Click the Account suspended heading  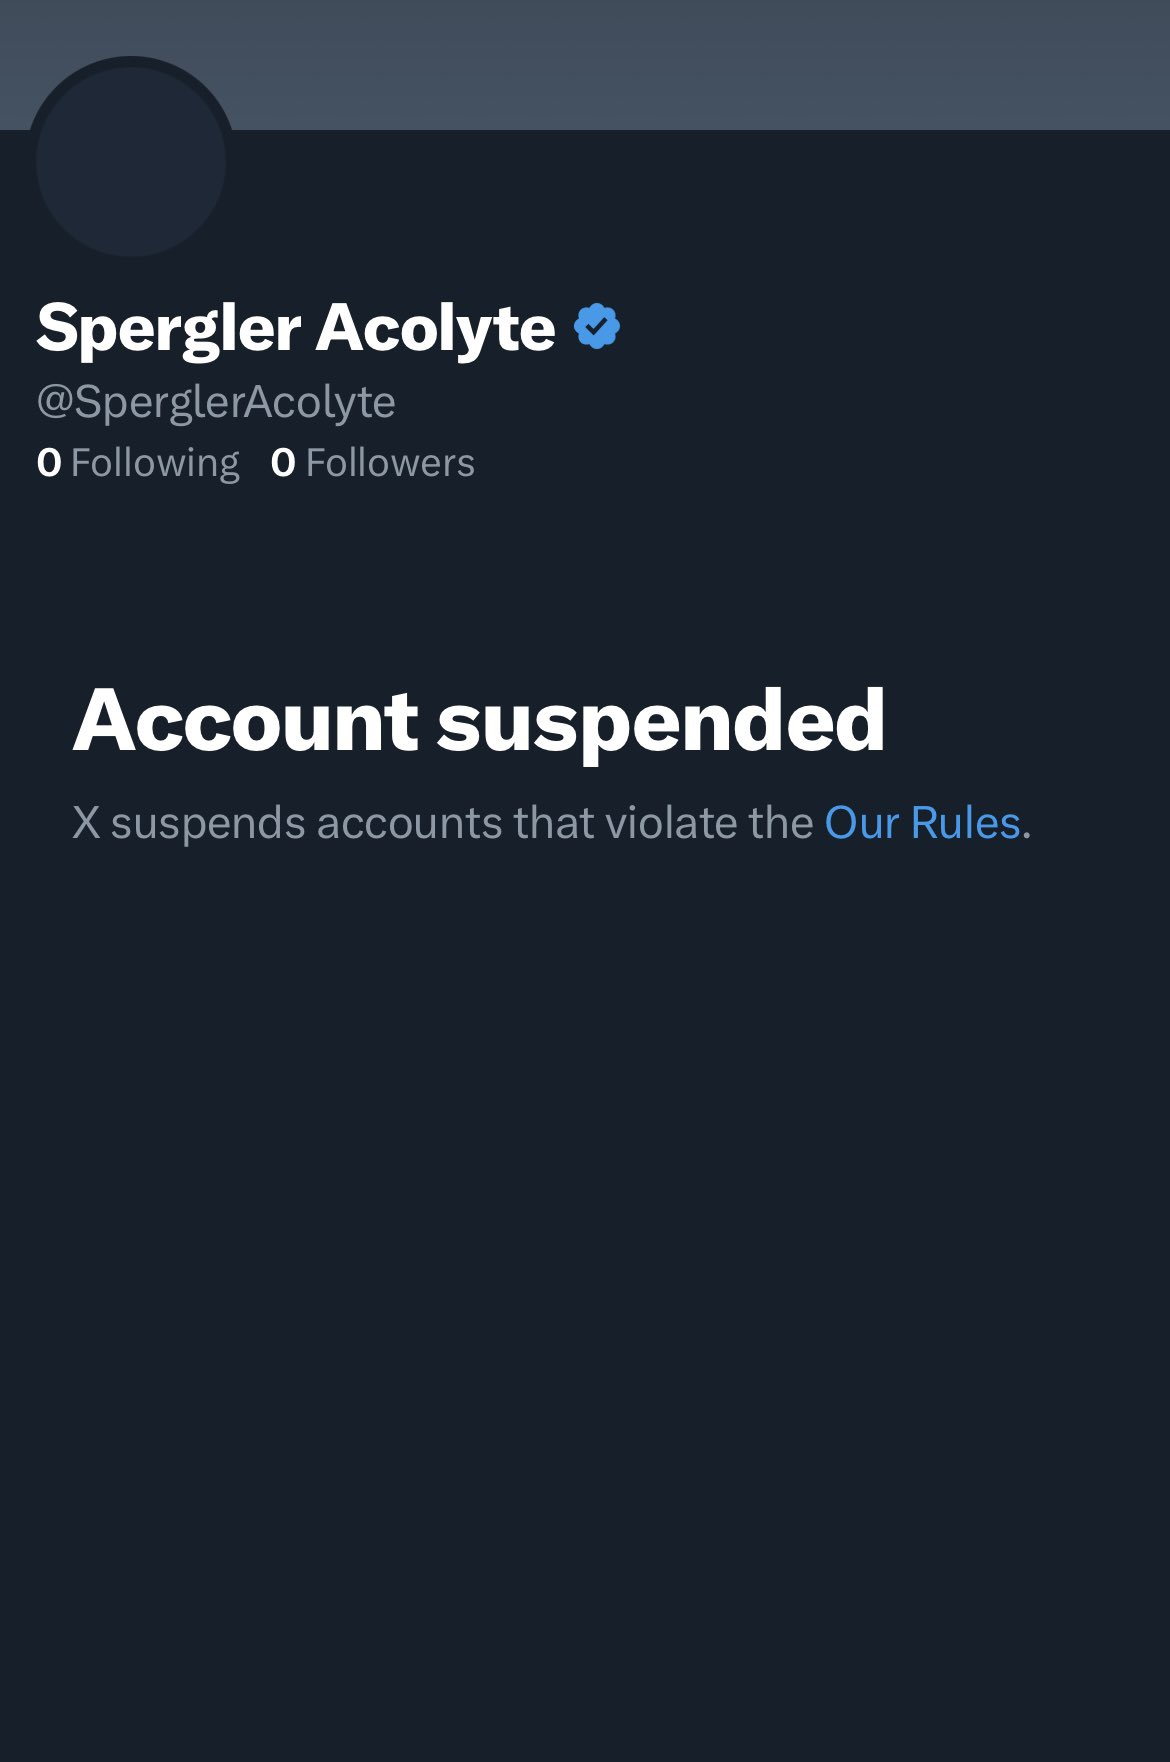pyautogui.click(x=479, y=721)
